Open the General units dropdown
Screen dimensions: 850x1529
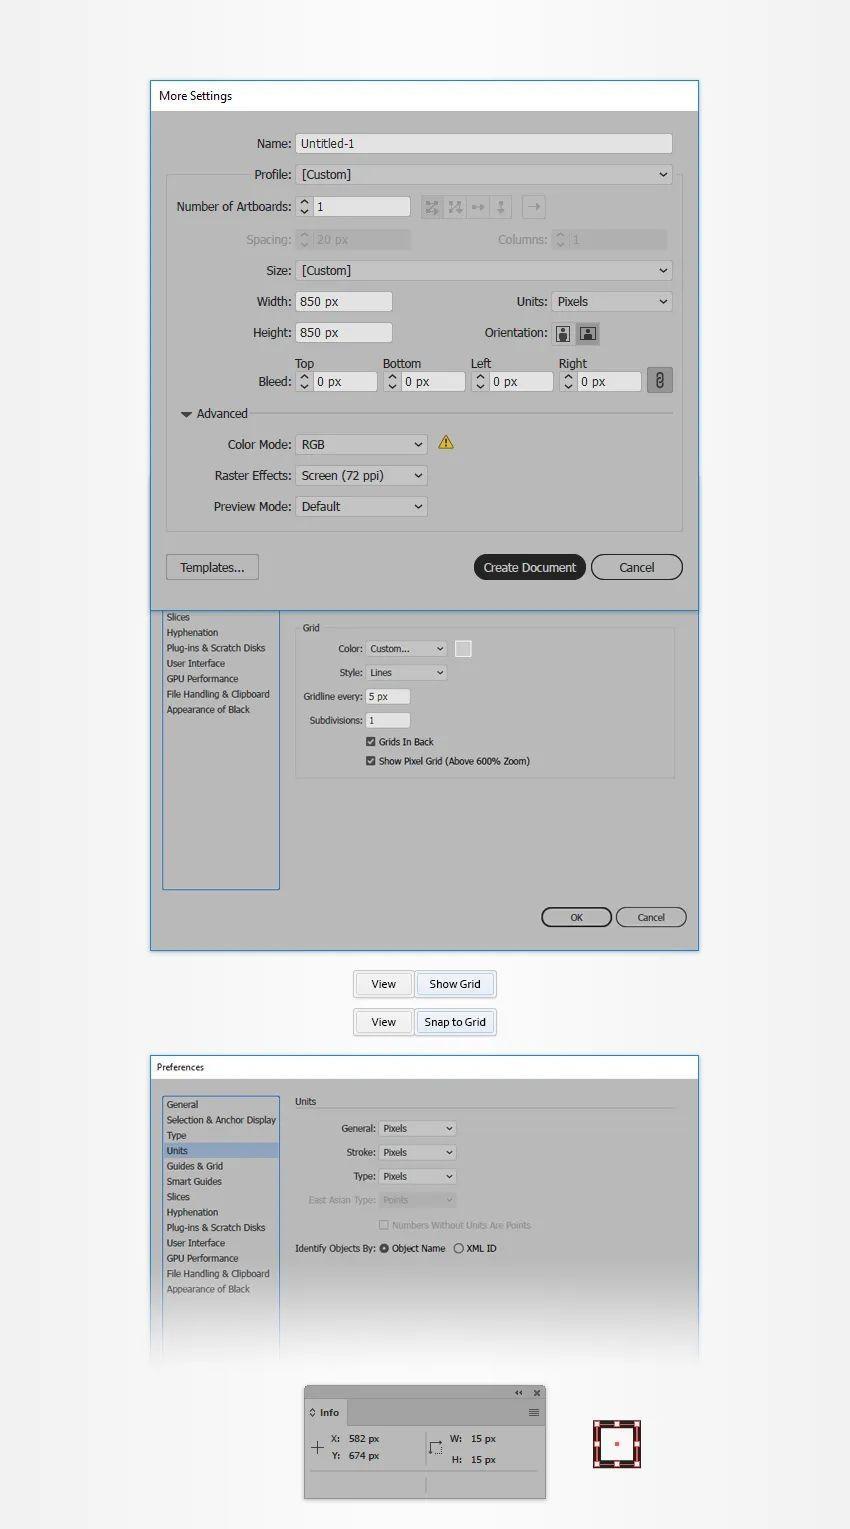(x=418, y=1129)
